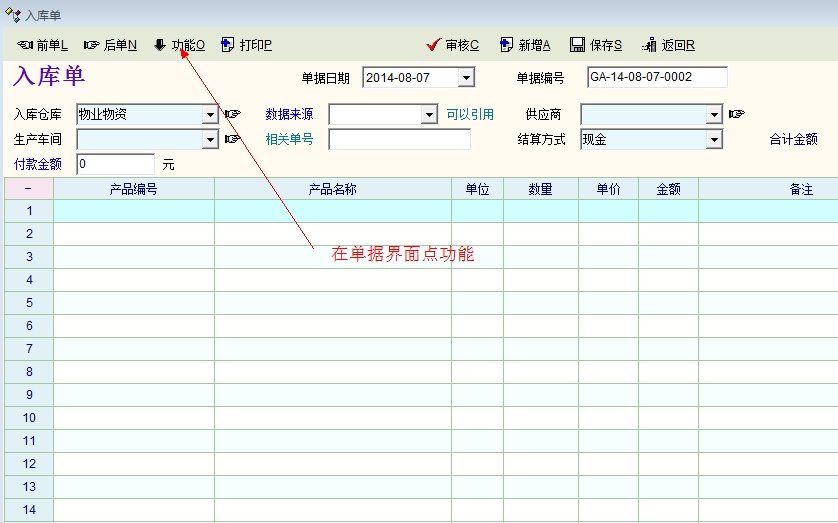
Task: Open the 功能O function menu
Action: click(x=179, y=45)
